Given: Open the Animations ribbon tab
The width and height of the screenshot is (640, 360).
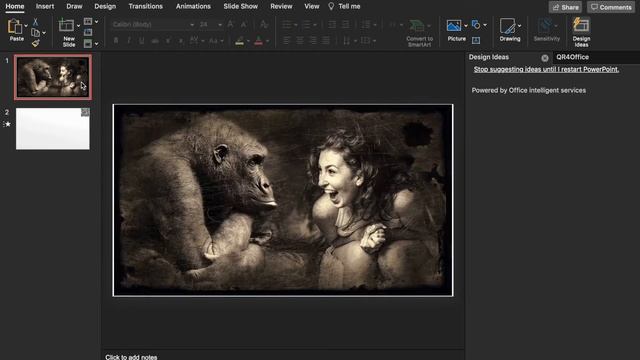Looking at the screenshot, I should click(x=193, y=6).
